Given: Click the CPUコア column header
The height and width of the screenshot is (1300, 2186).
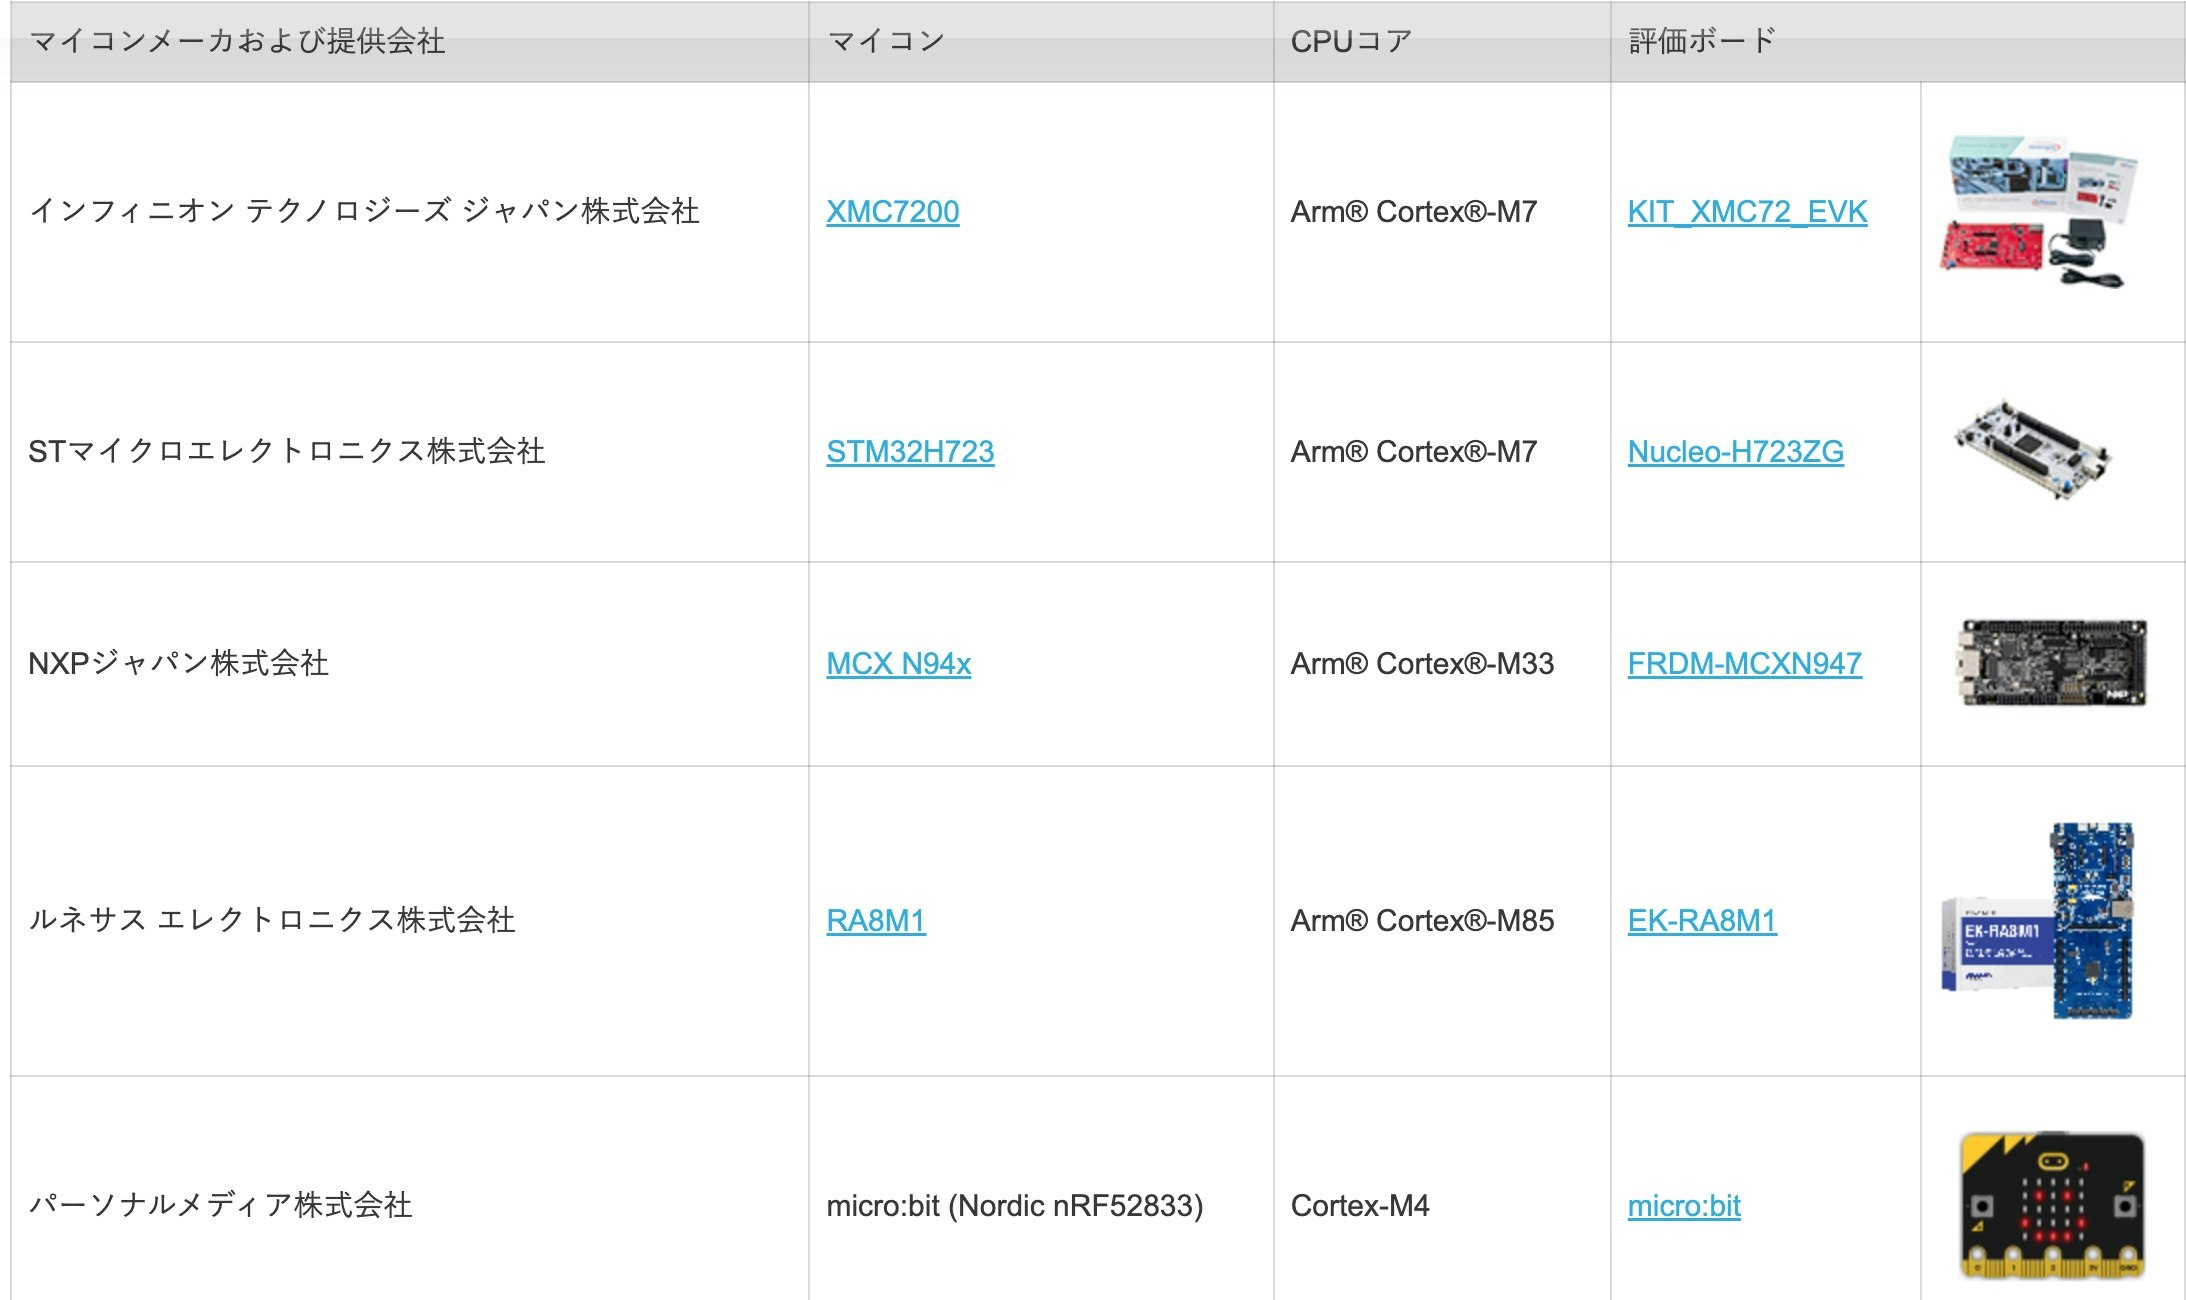Looking at the screenshot, I should pyautogui.click(x=1350, y=41).
